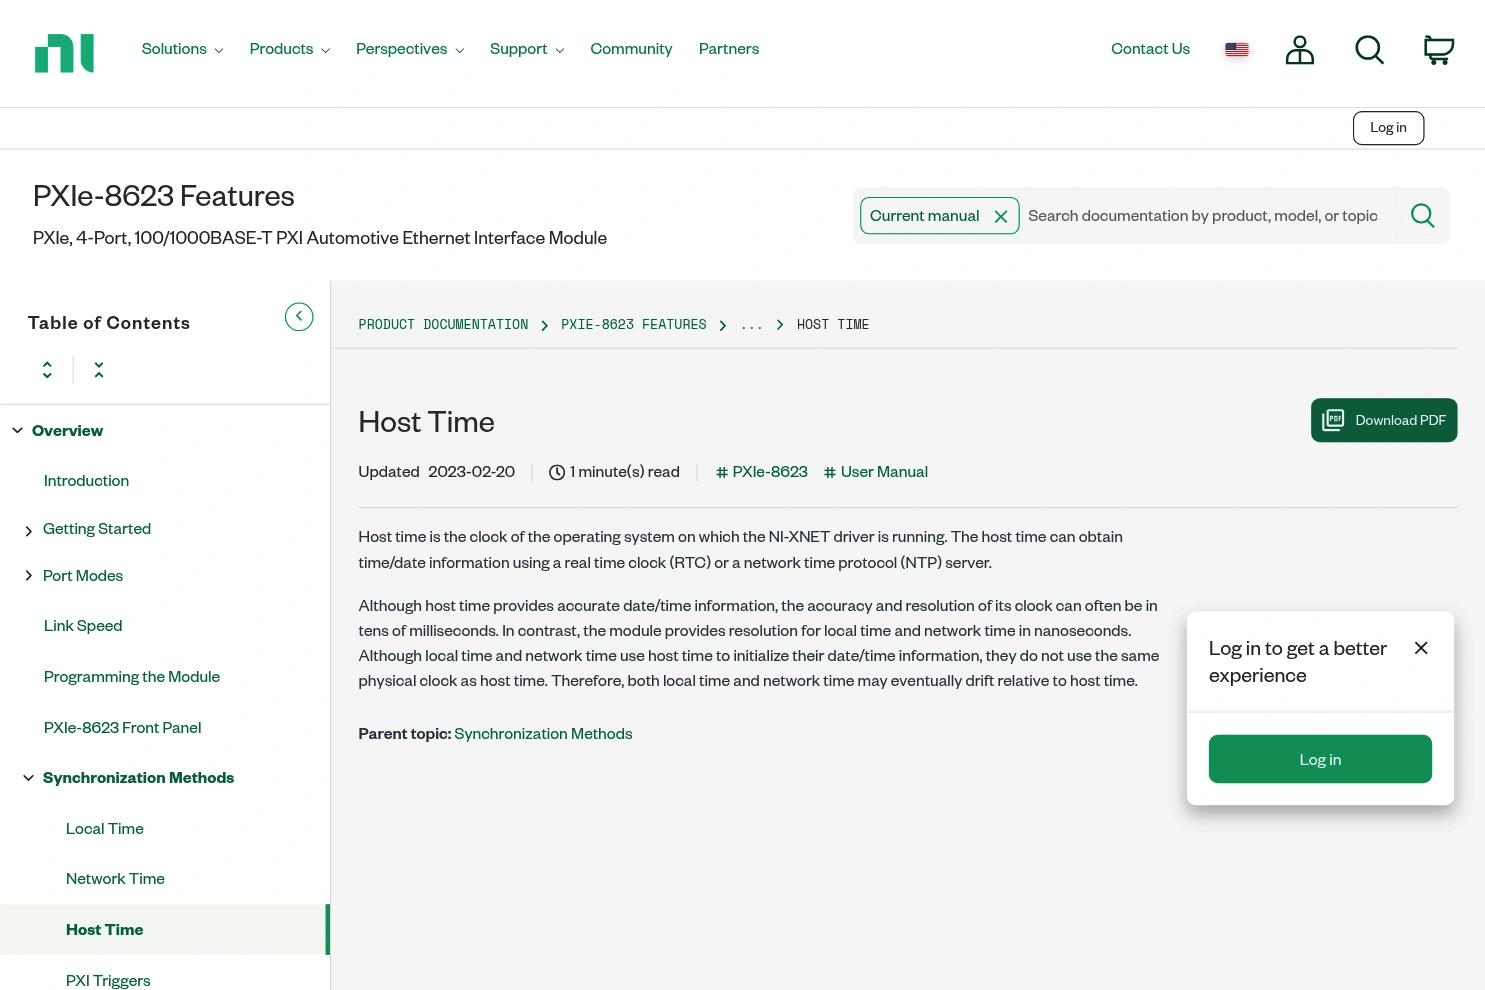
Task: Click the 1 minute(s) read text
Action: 625,472
